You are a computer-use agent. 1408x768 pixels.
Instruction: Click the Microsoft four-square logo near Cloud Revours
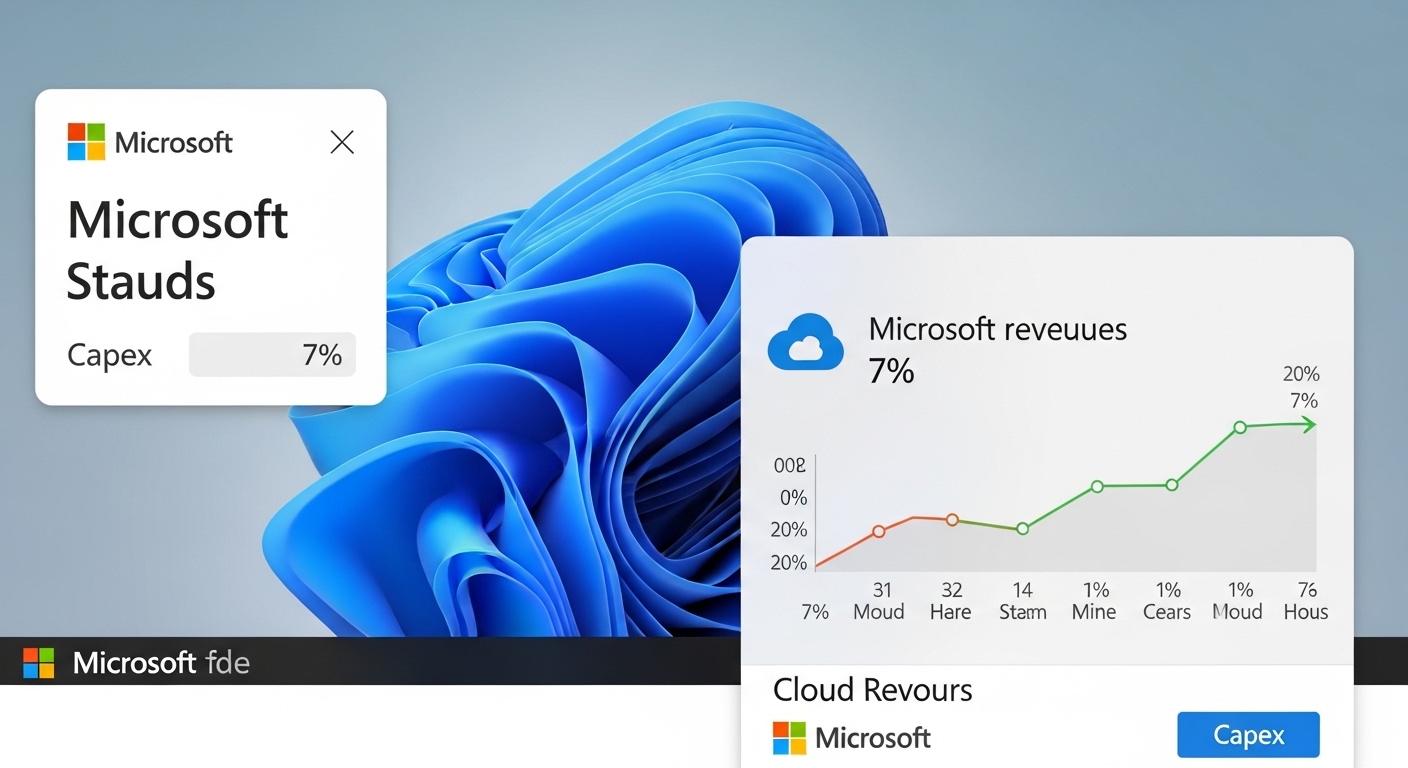(x=786, y=737)
